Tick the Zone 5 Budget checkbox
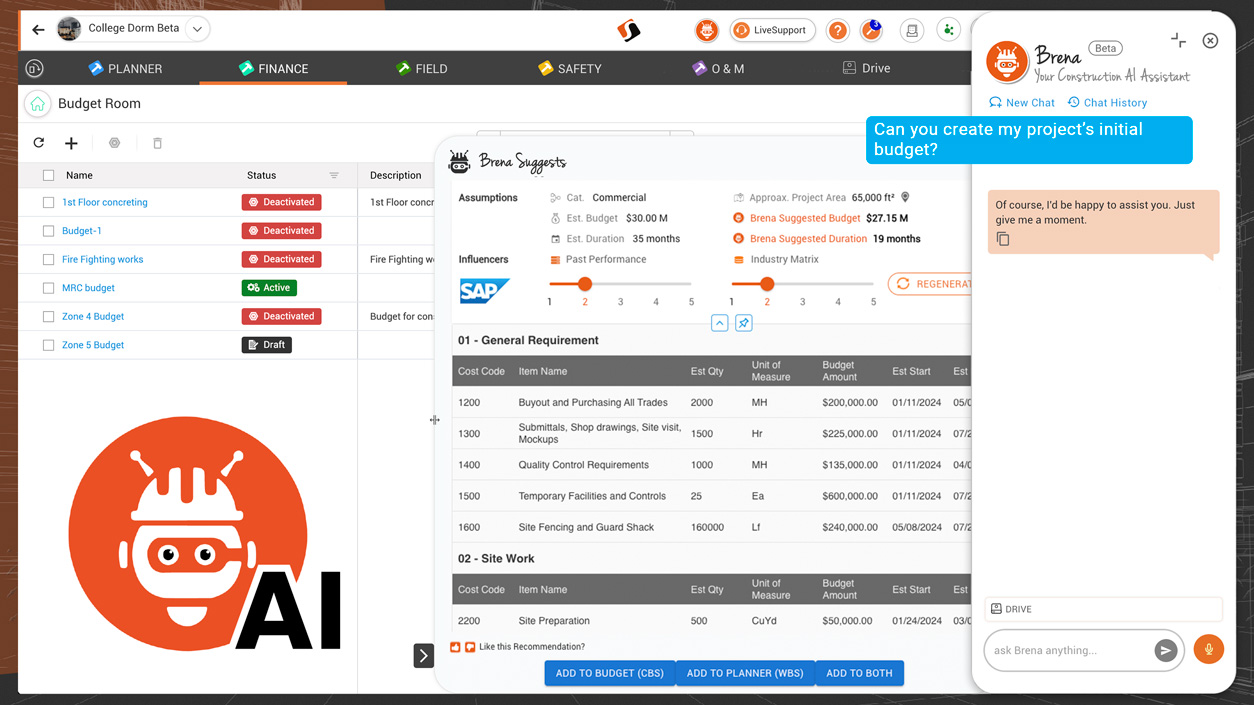1254x705 pixels. click(x=49, y=345)
